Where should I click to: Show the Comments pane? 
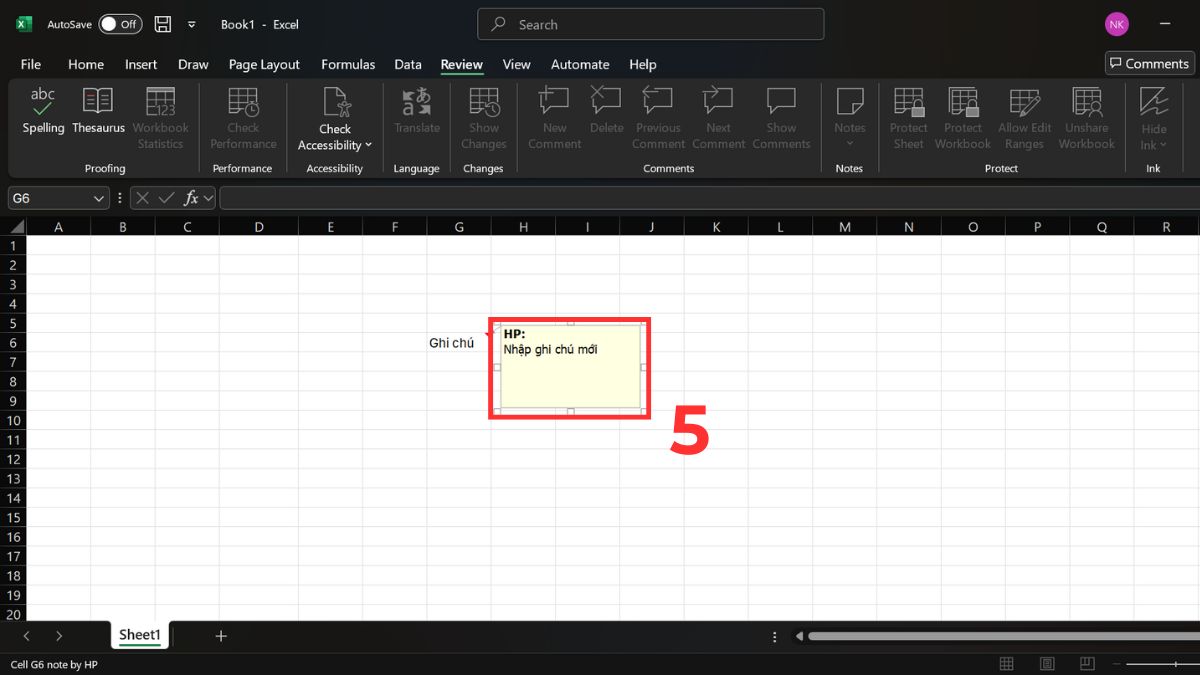(x=781, y=112)
